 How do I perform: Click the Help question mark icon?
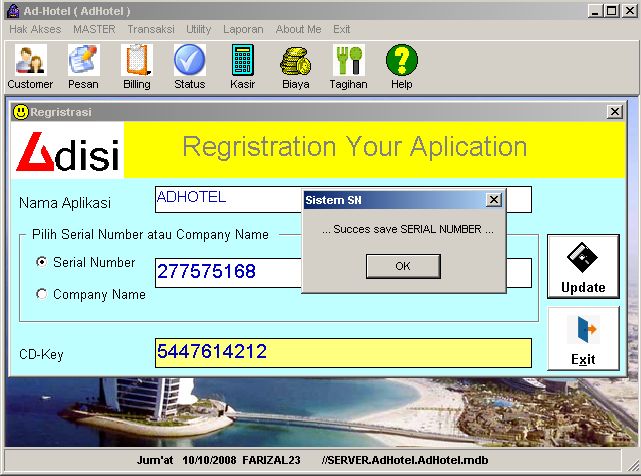pos(401,61)
